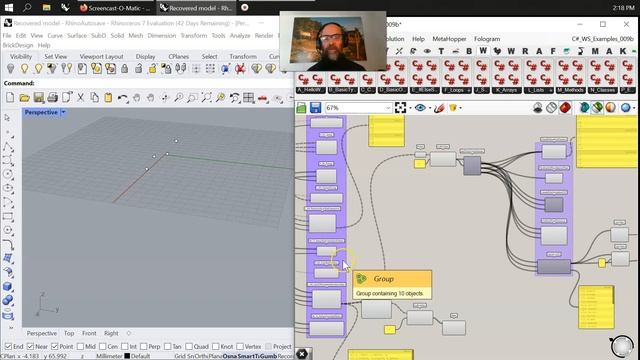Click the Grasshopper open file green icon
Image resolution: width=640 pixels, height=360 pixels.
[x=301, y=108]
